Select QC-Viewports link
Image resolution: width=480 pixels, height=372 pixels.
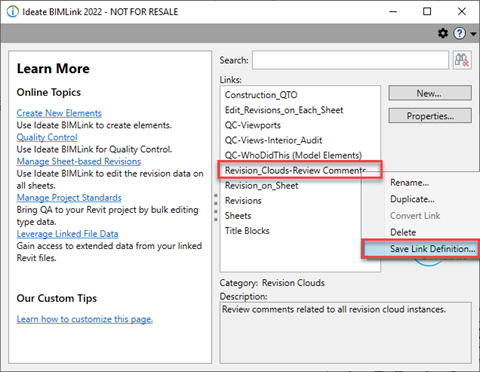tap(253, 125)
